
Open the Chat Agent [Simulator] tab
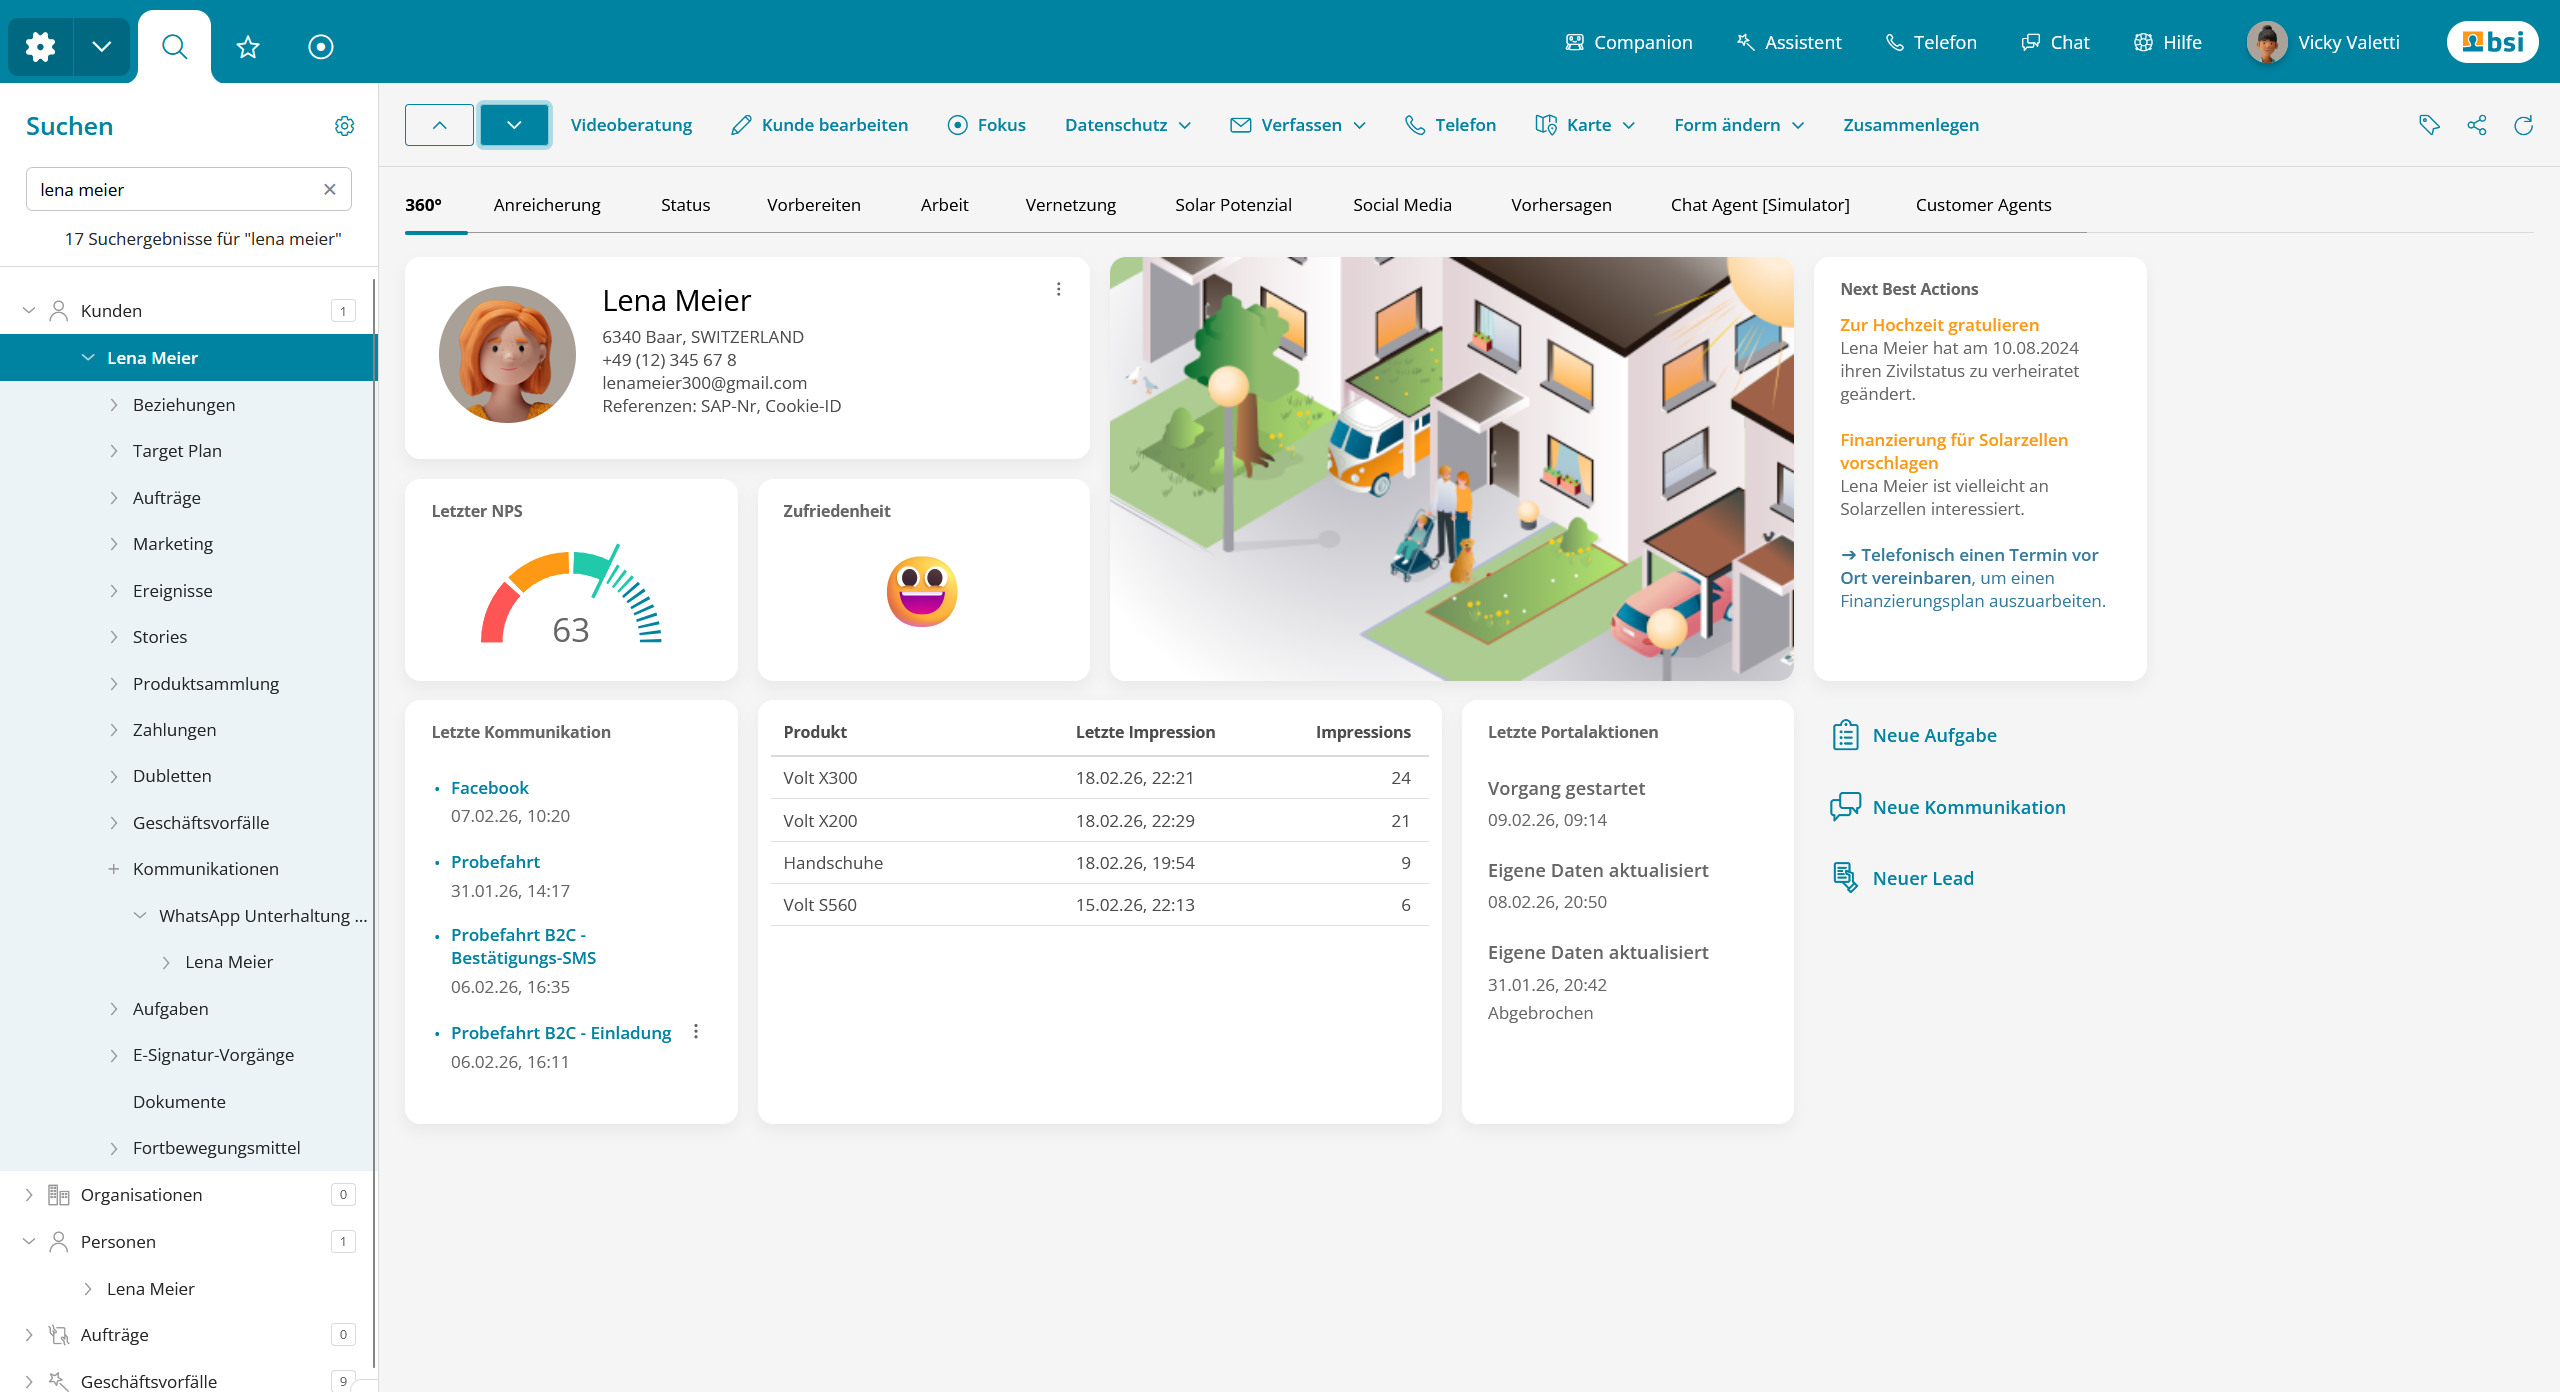tap(1760, 205)
